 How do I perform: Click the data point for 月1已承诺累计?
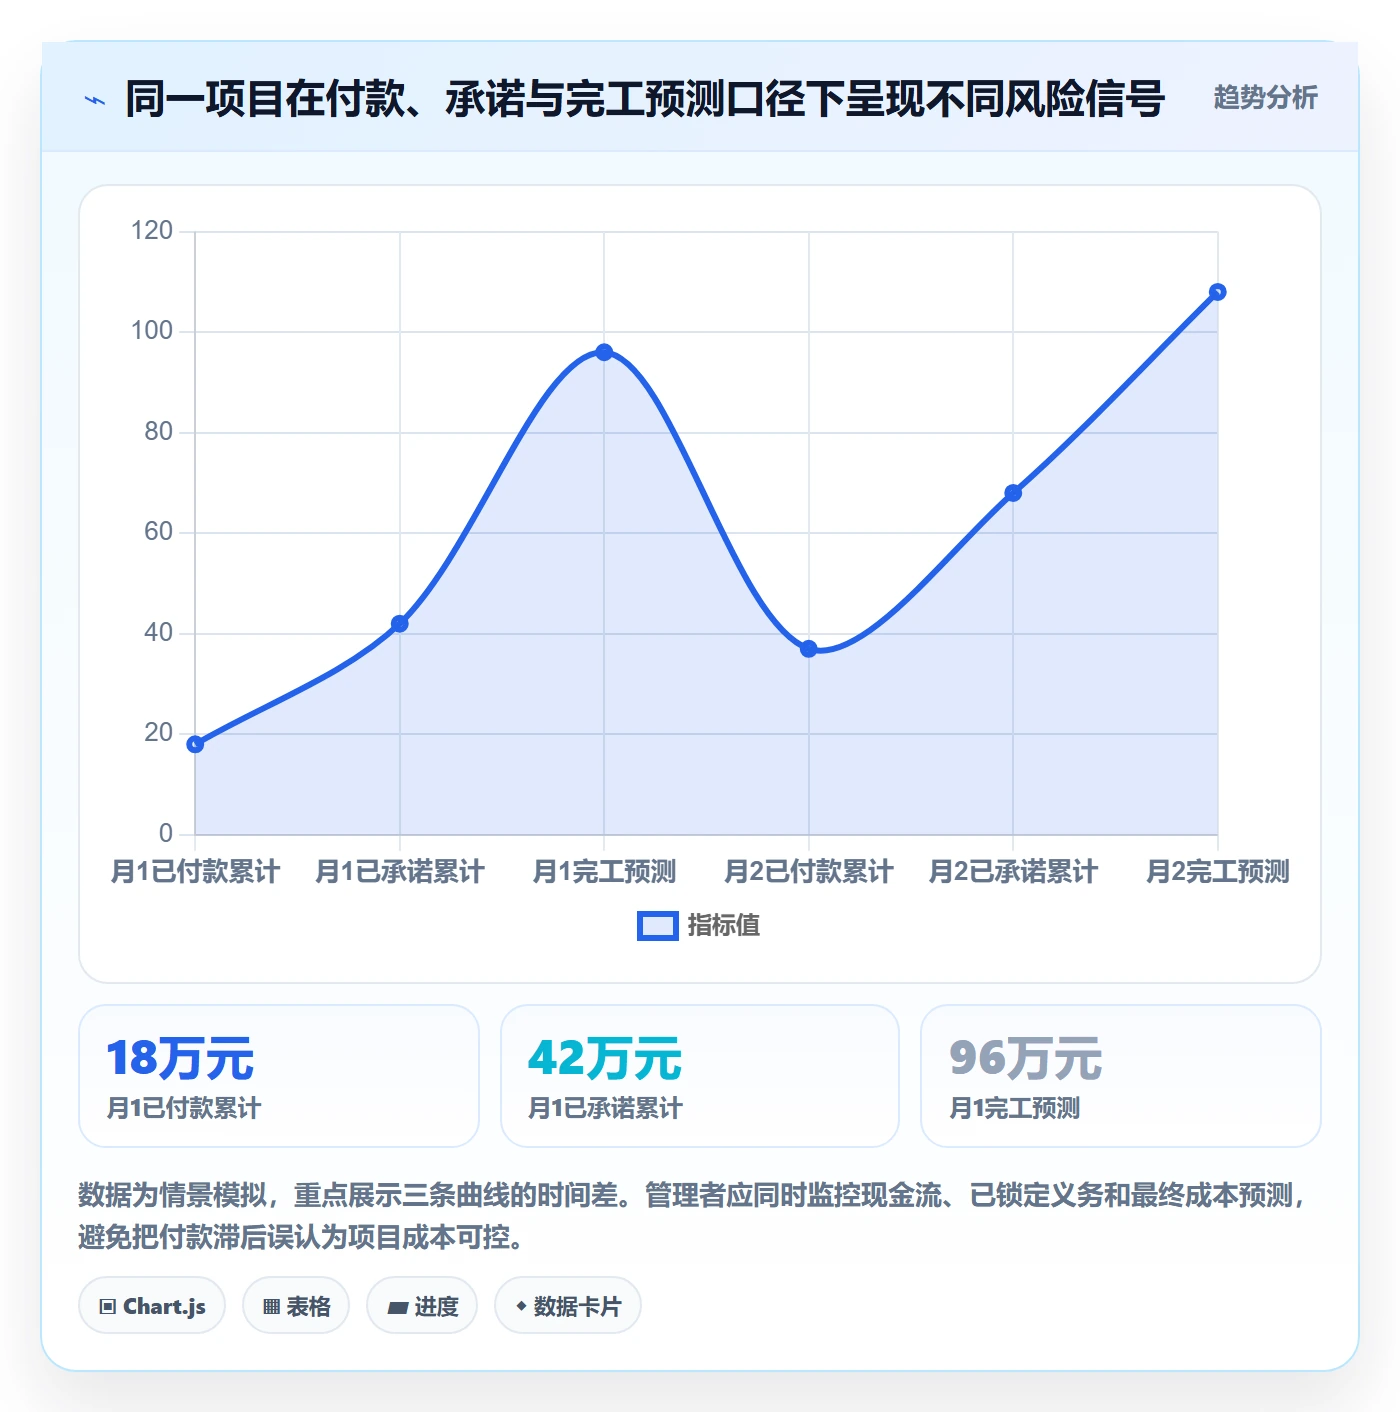click(400, 624)
